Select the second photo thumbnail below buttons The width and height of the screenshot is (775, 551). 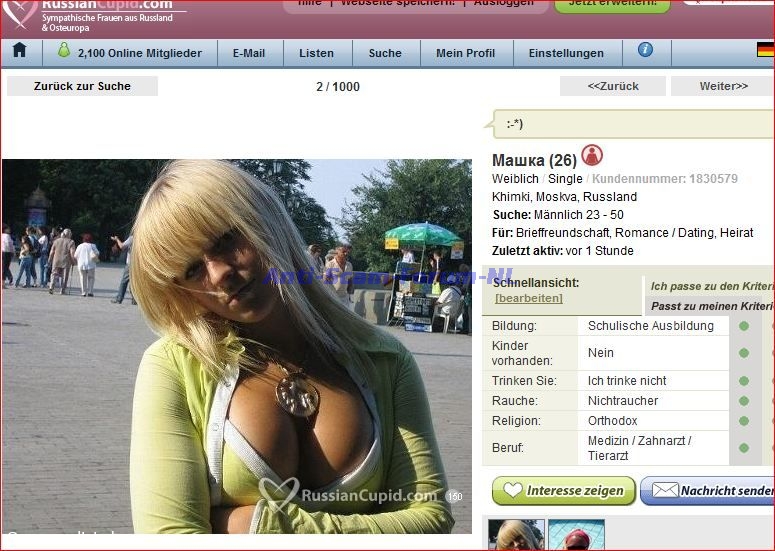(x=576, y=535)
